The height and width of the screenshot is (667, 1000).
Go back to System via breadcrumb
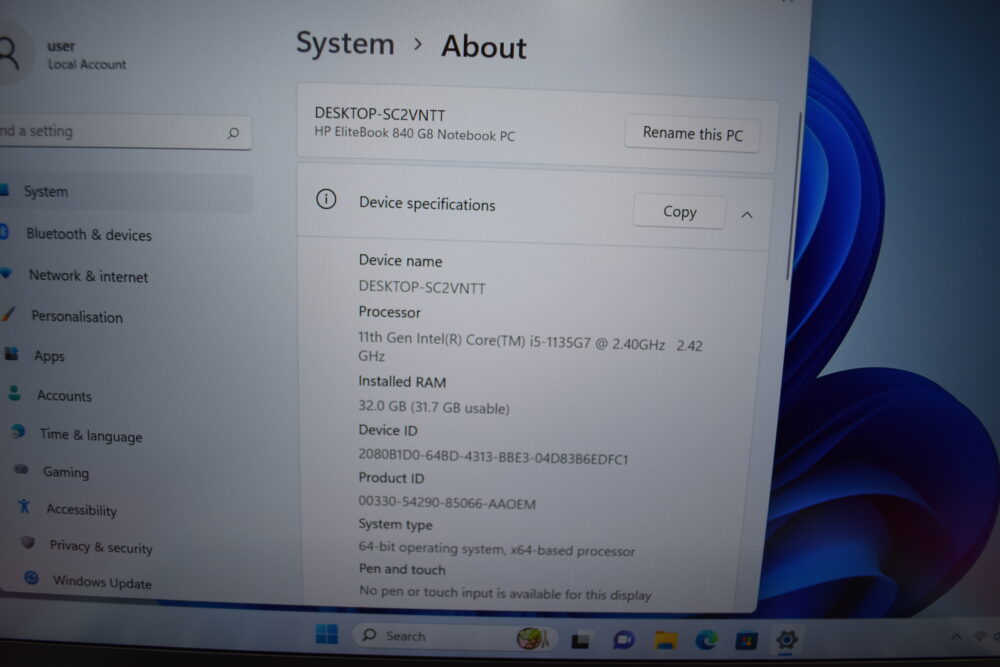(x=345, y=44)
